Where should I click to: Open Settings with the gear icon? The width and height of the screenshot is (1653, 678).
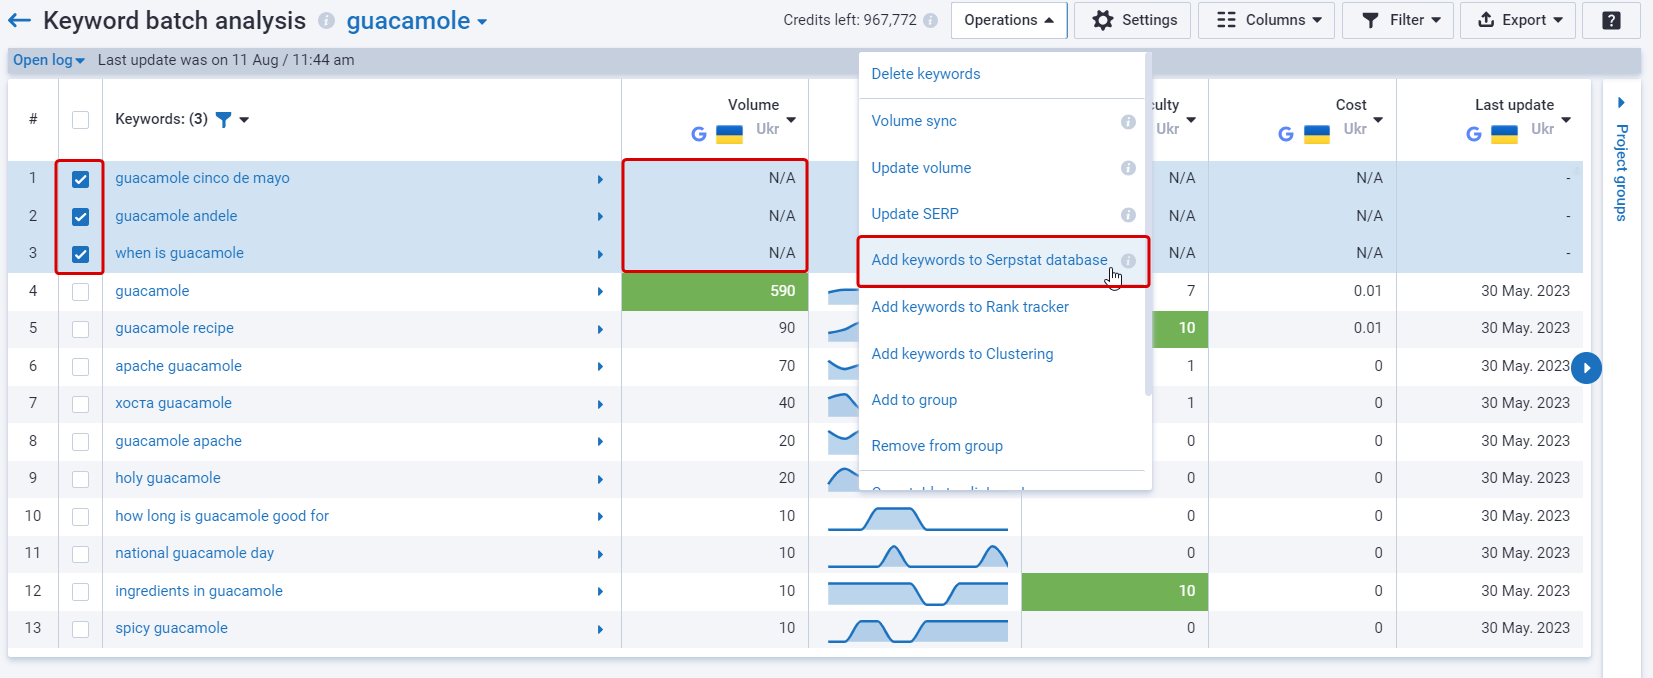coord(1132,20)
